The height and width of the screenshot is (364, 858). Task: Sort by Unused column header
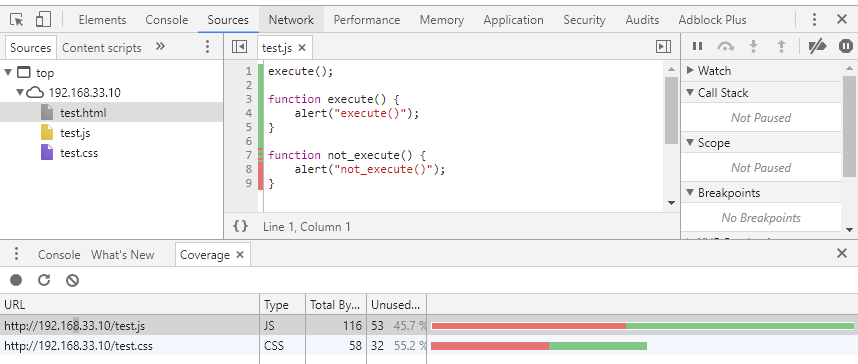[396, 305]
